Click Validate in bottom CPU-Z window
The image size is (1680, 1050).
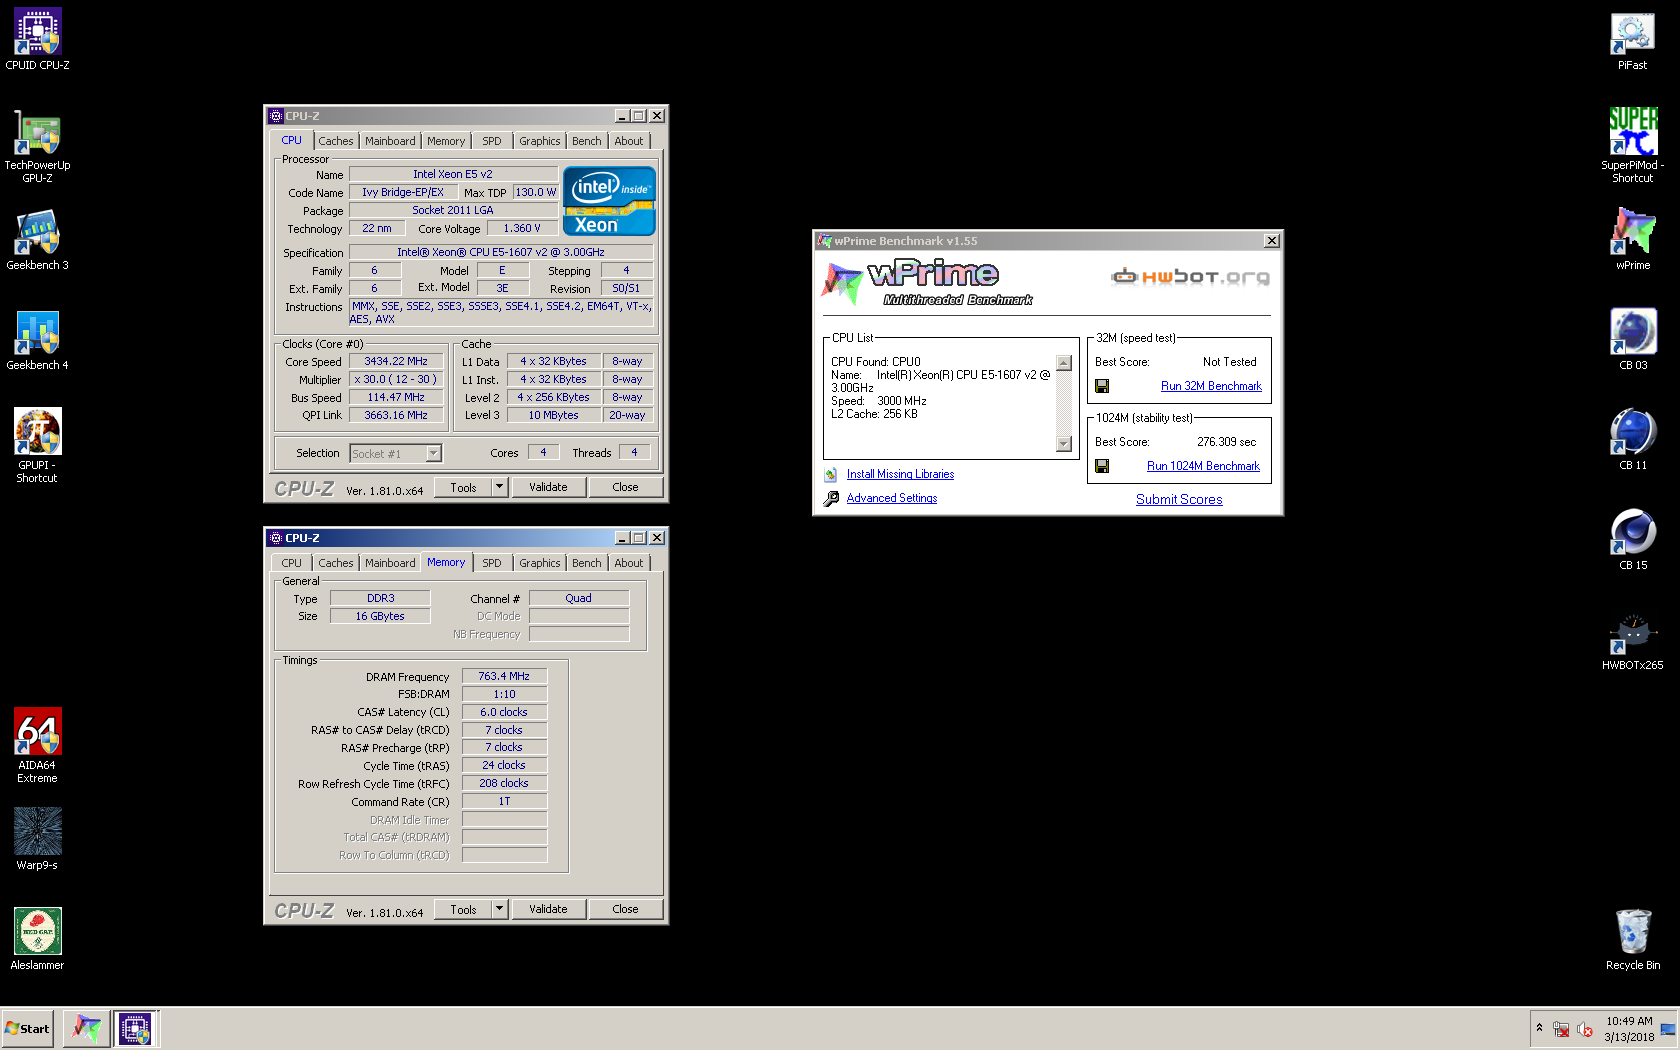(x=548, y=909)
